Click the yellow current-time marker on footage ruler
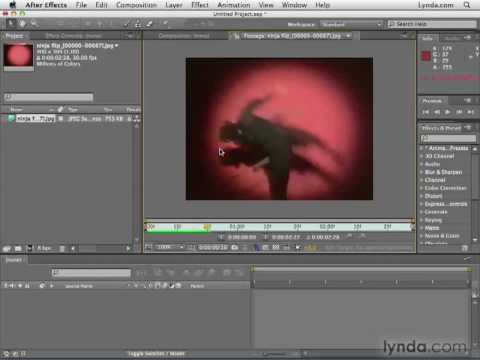480x360 pixels. tap(207, 227)
